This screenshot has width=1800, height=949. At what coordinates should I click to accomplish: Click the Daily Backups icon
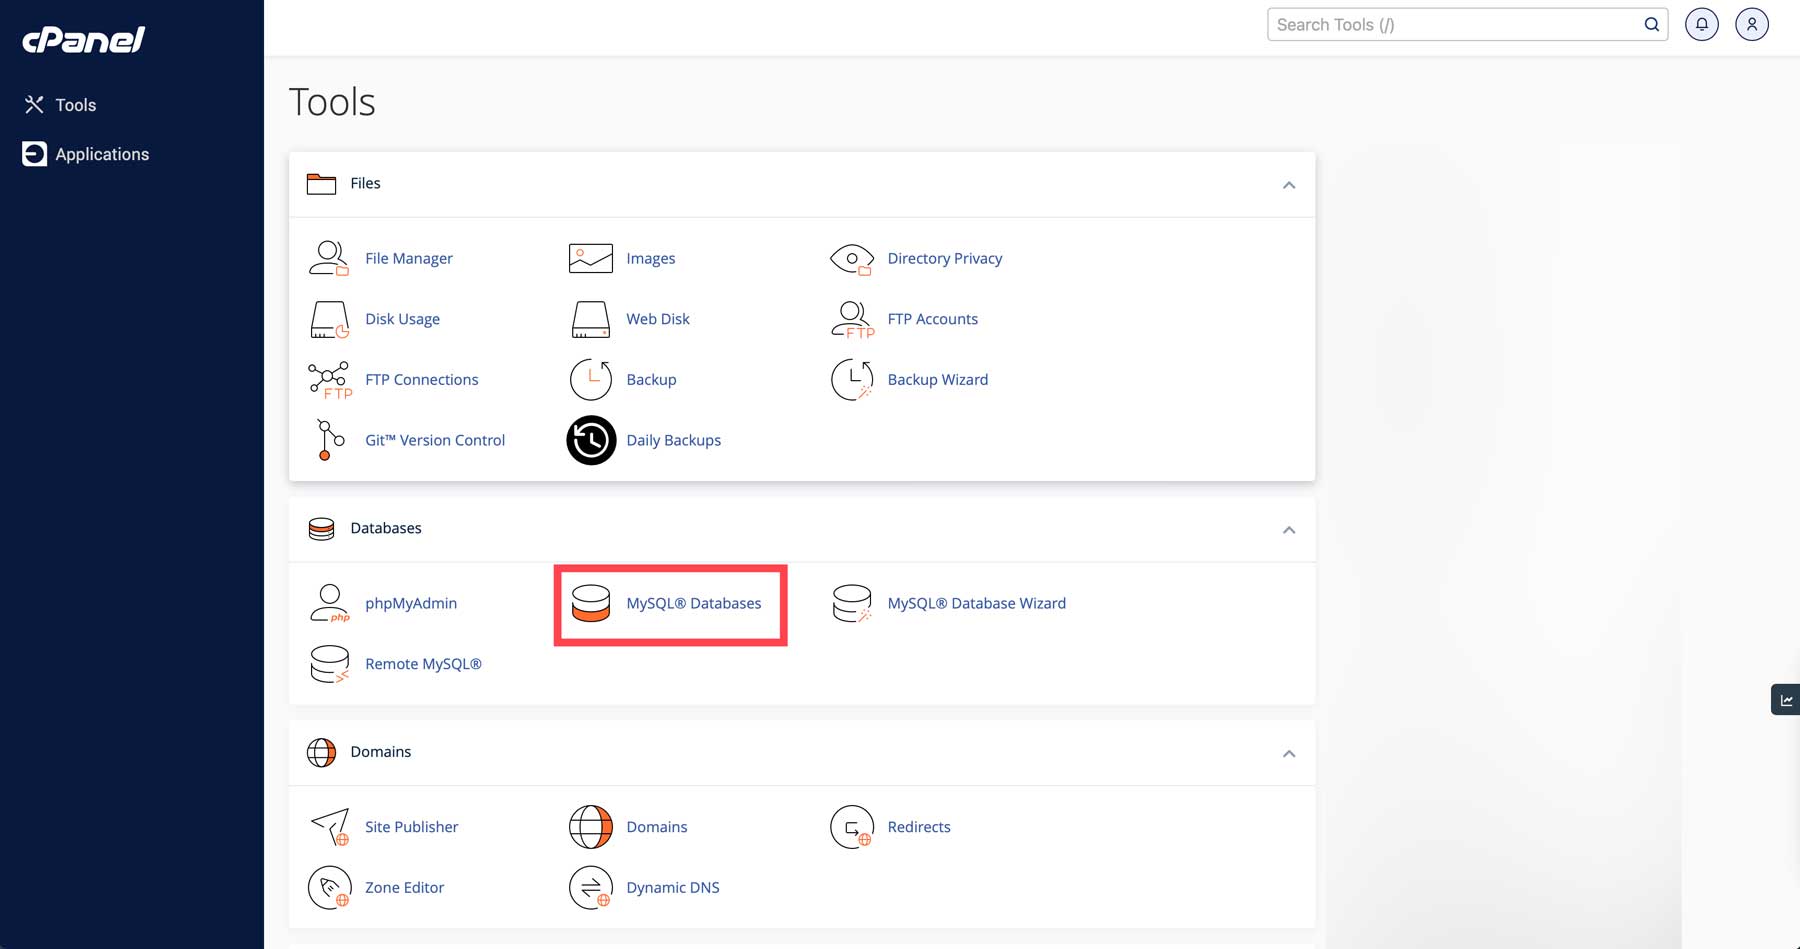click(590, 440)
